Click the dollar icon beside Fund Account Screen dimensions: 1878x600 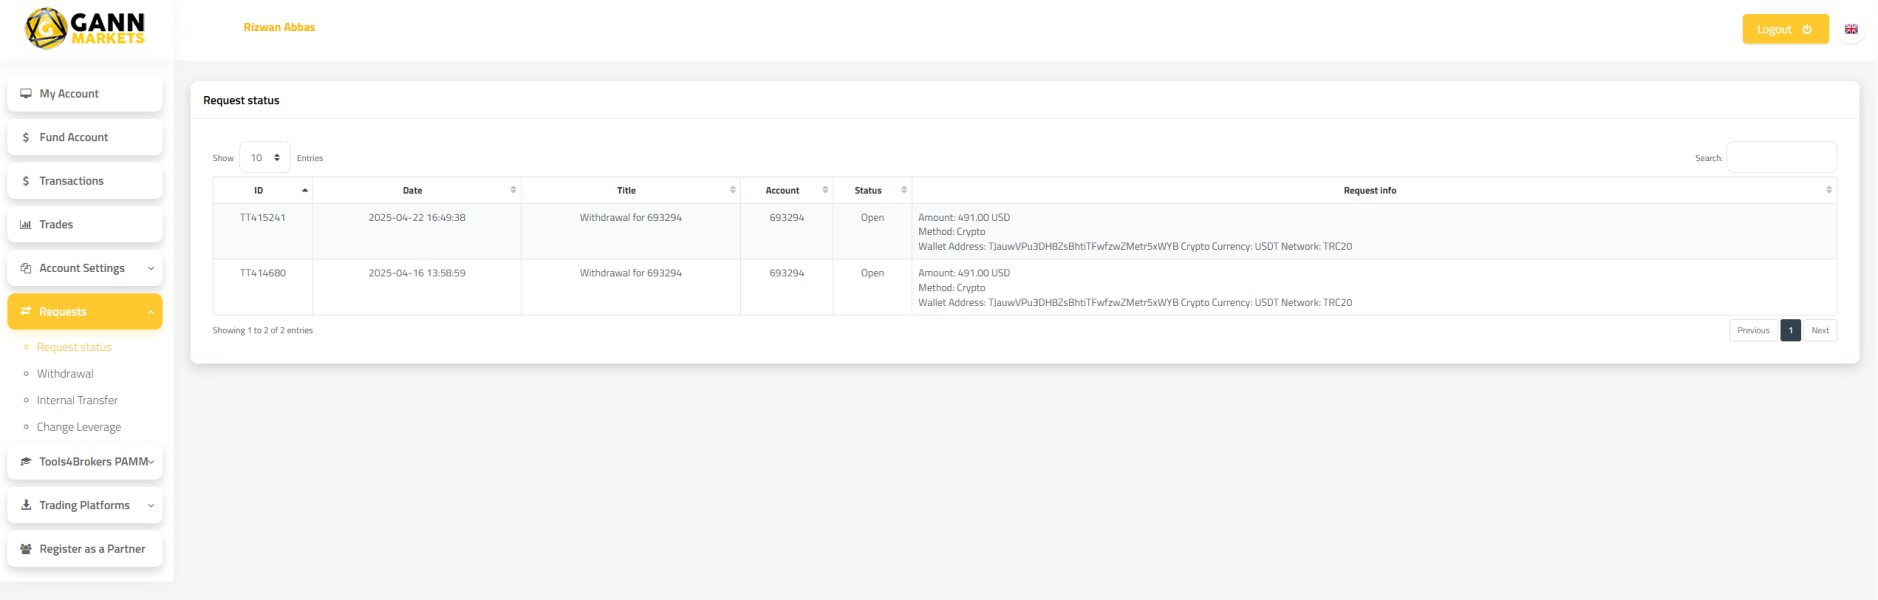coord(26,138)
